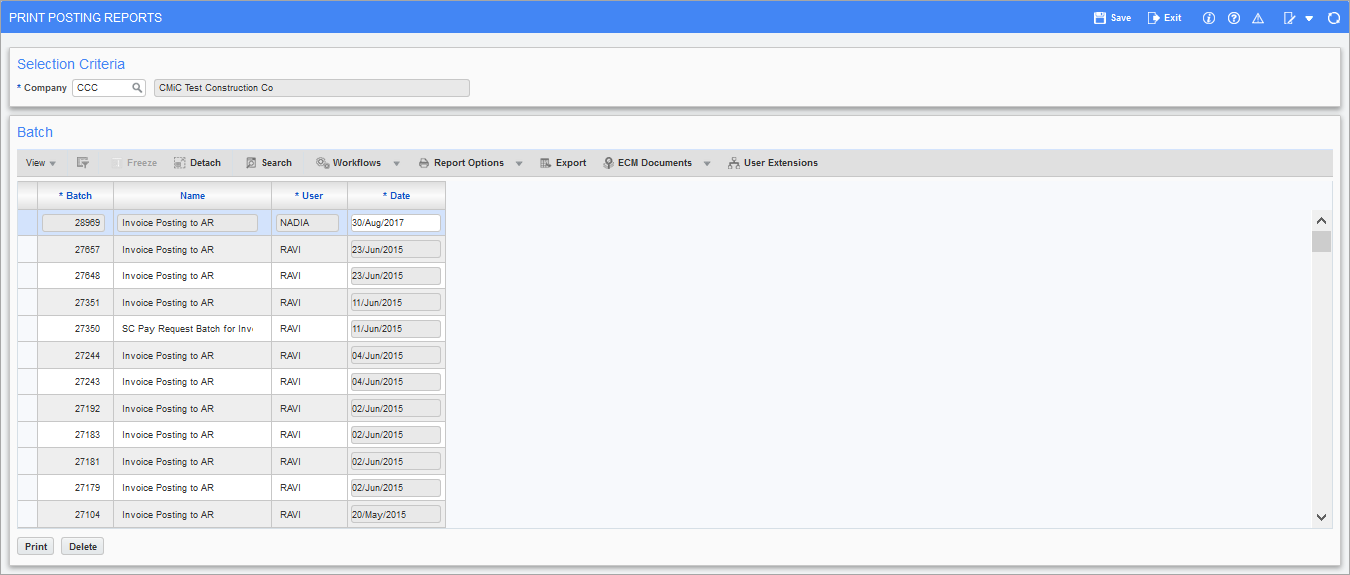Click the date field 30/Aug/2017
Viewport: 1350px width, 575px height.
[x=396, y=223]
